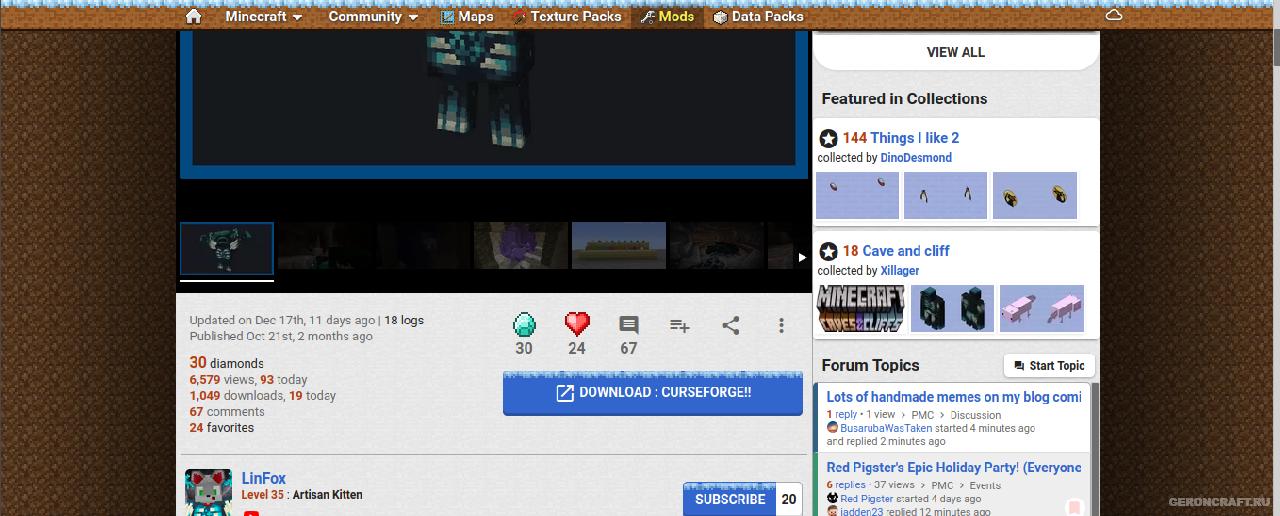Open the three-dot more options menu
Screen dimensions: 1280x516
781,326
